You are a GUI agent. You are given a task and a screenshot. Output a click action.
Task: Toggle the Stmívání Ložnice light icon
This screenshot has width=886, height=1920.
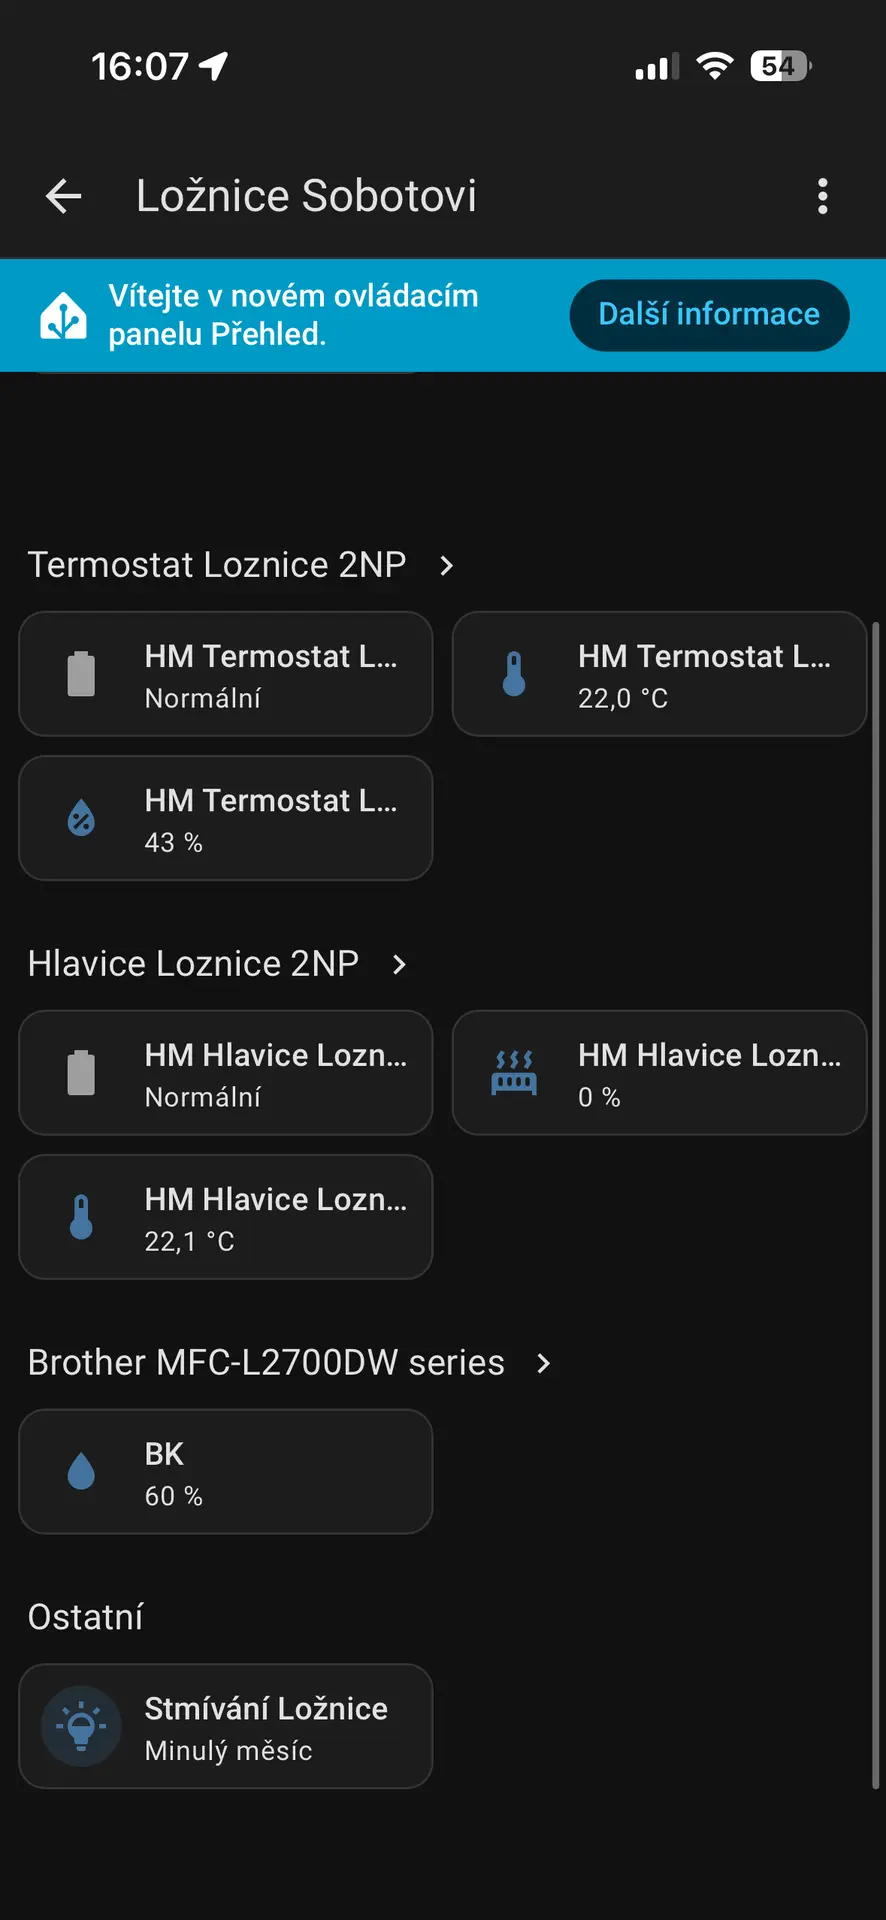pyautogui.click(x=81, y=1726)
